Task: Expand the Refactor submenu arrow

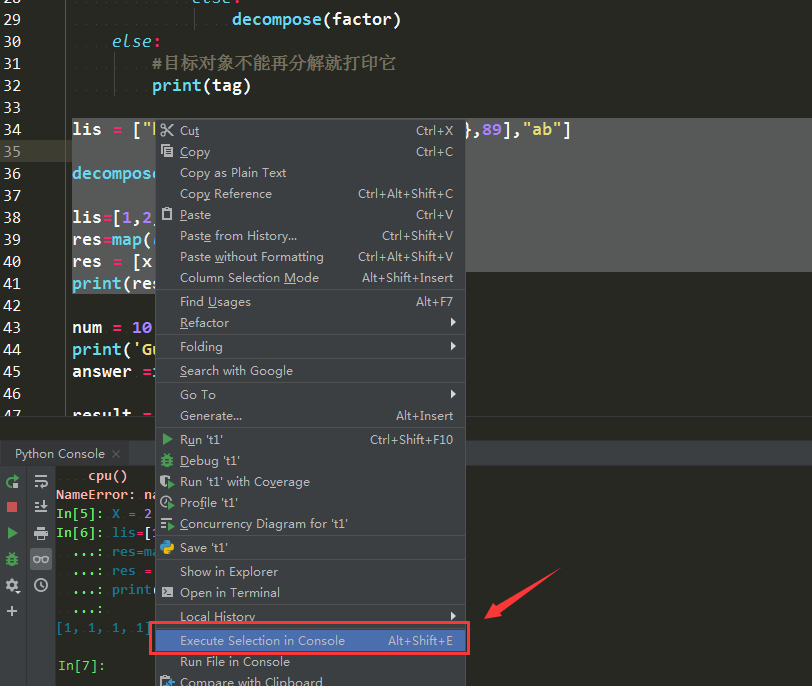Action: [x=453, y=322]
